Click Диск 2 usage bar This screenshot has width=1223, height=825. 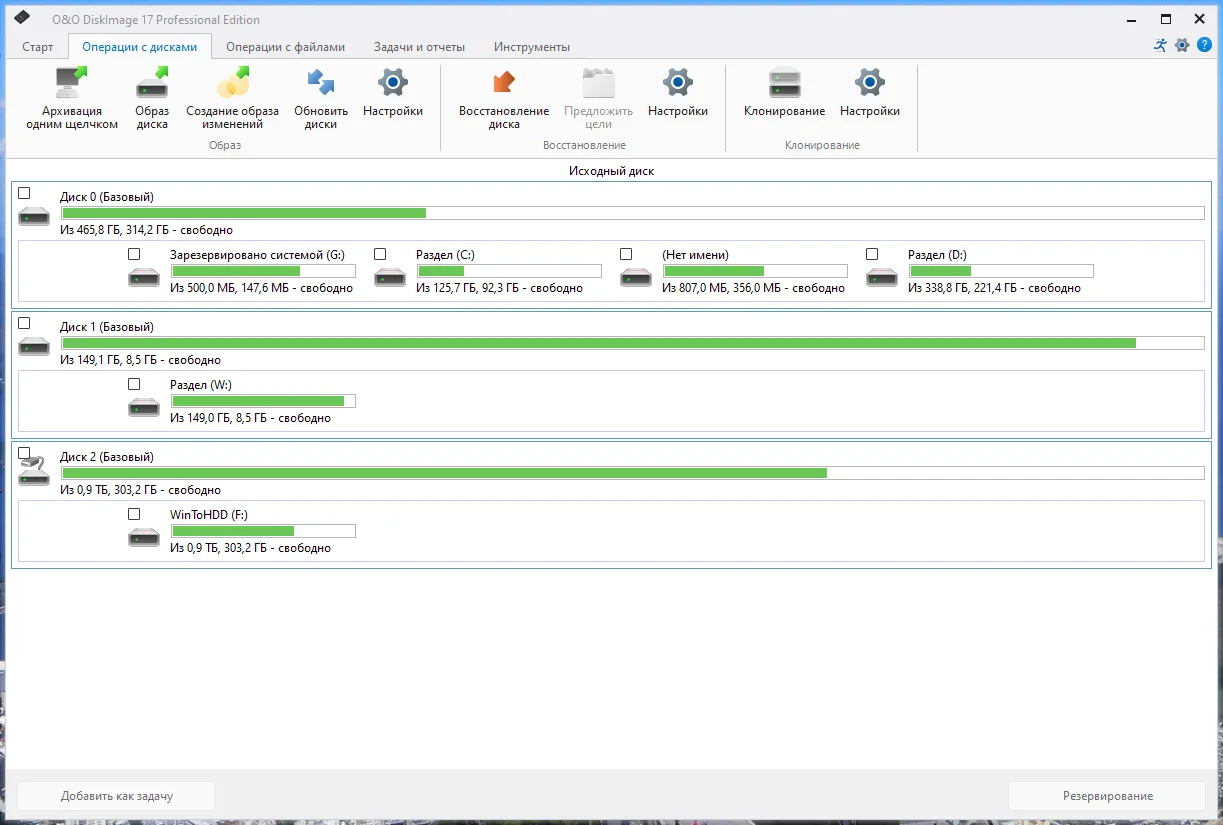632,473
